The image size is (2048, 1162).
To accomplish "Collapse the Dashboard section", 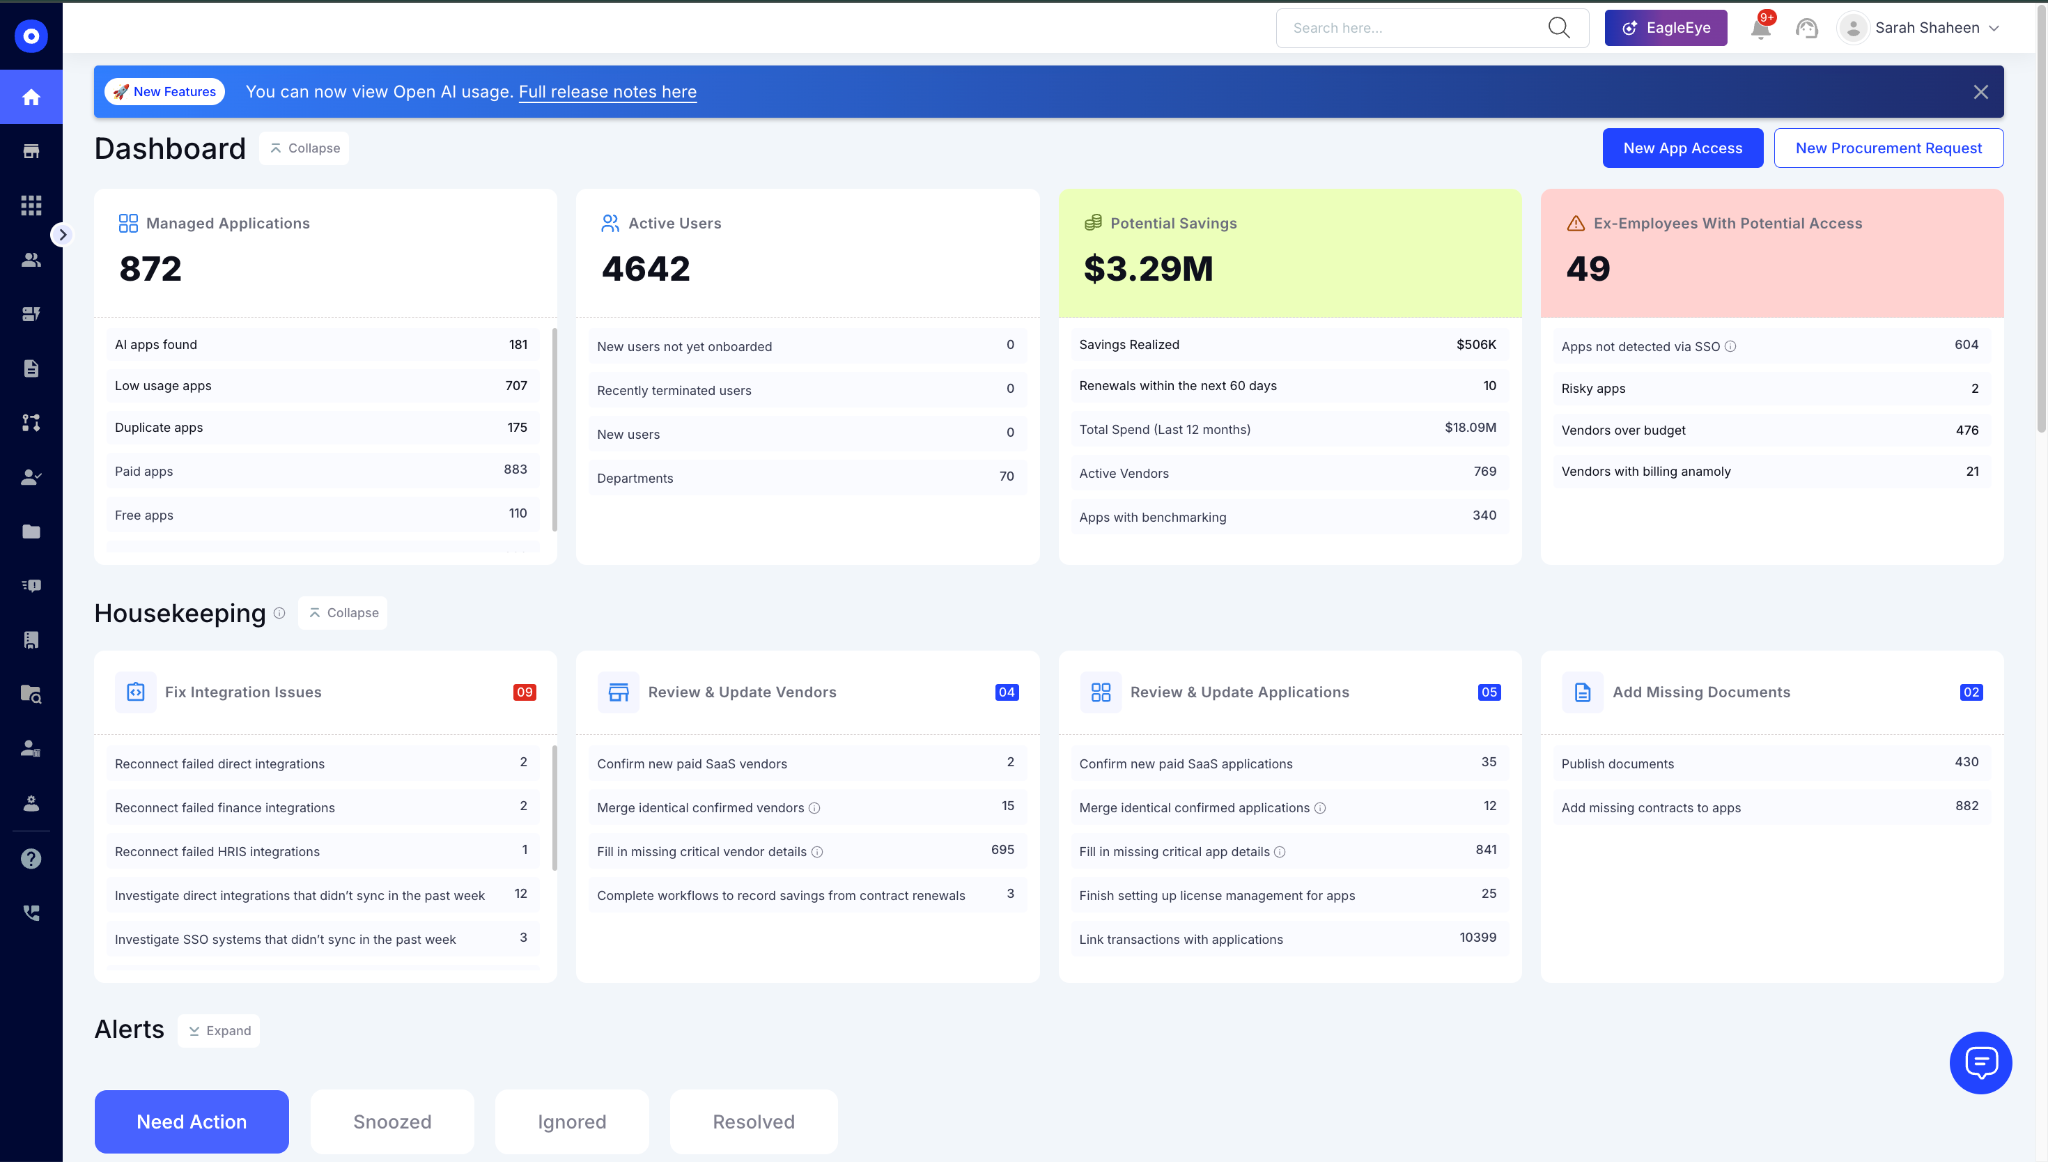I will (304, 148).
